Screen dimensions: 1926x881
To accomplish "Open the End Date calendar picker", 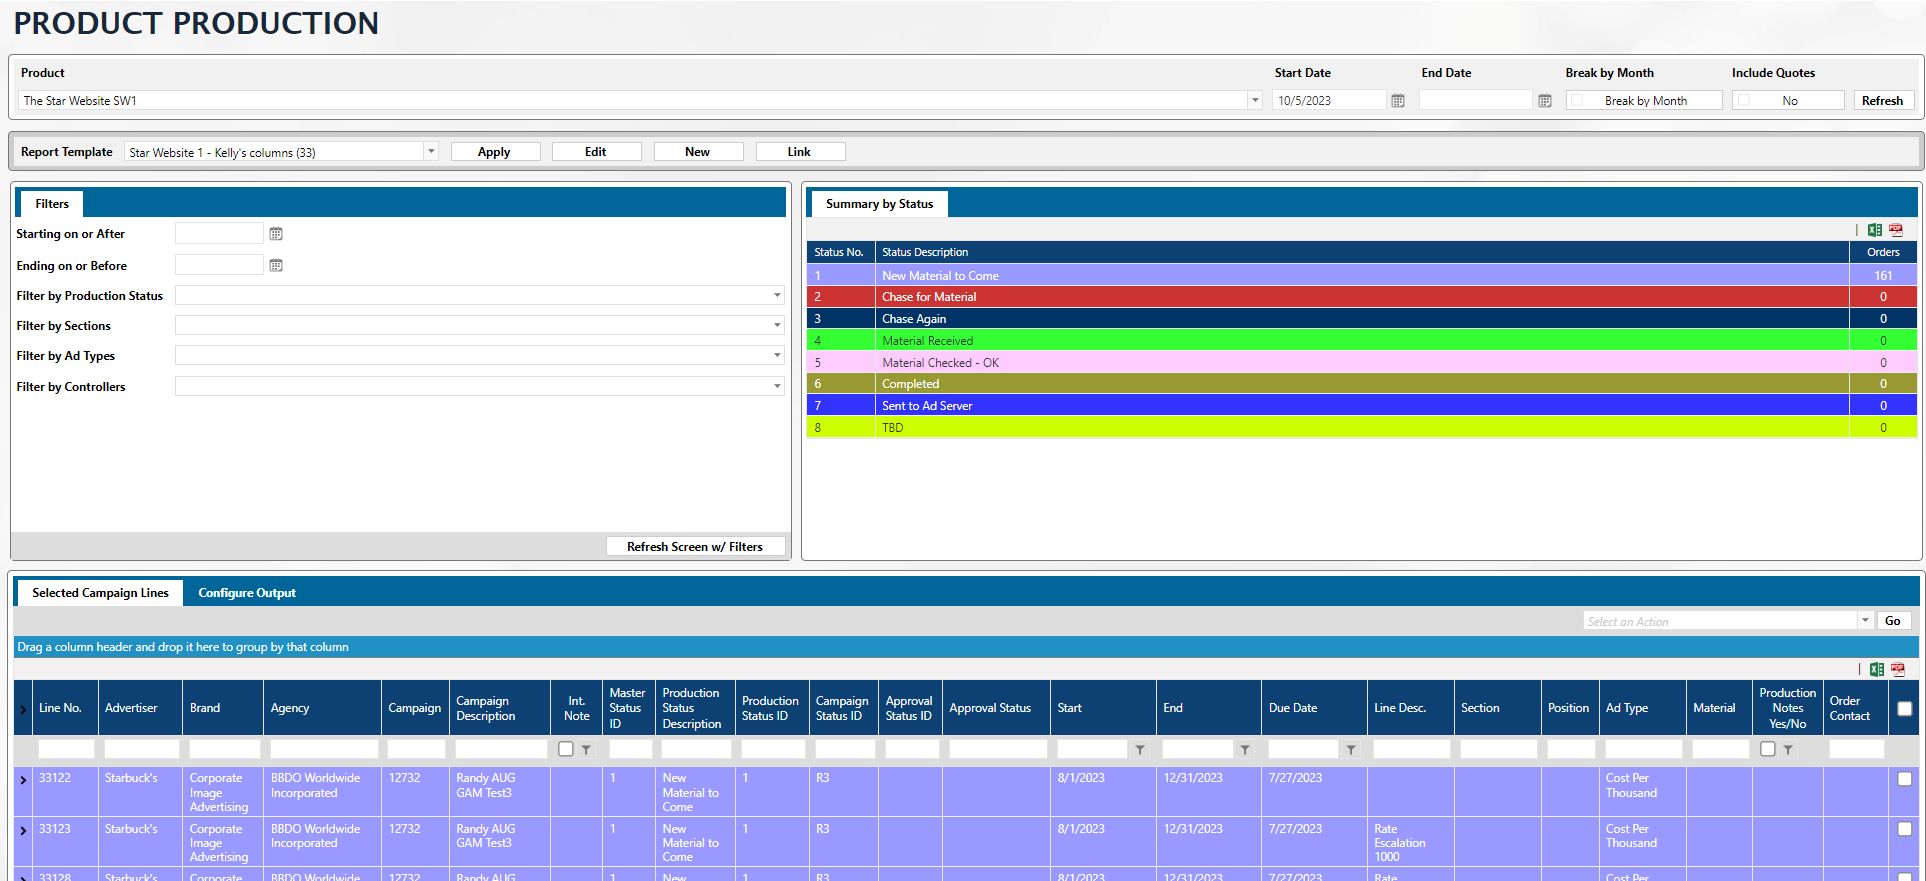I will [1545, 101].
